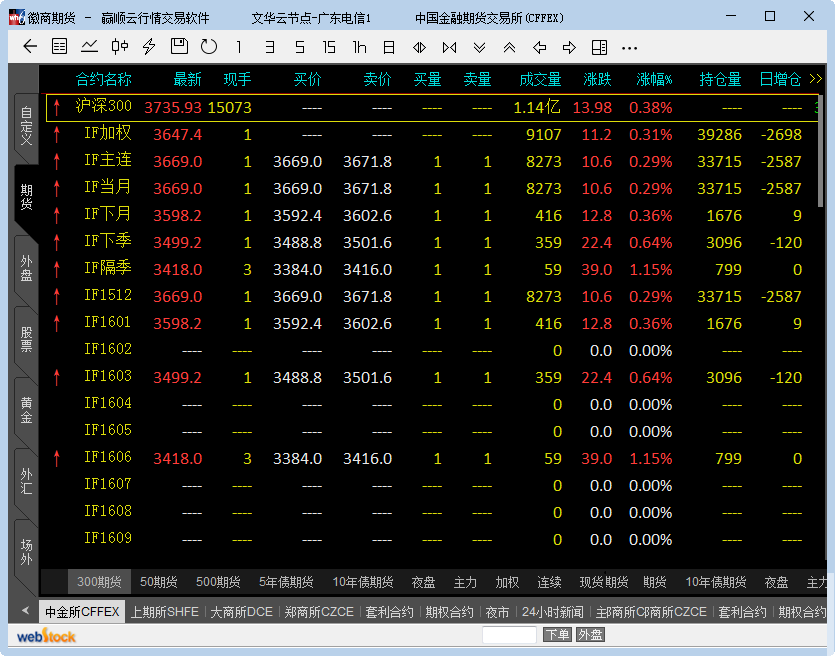835x656 pixels.
Task: Switch to the time-sharing line chart icon
Action: [90, 47]
